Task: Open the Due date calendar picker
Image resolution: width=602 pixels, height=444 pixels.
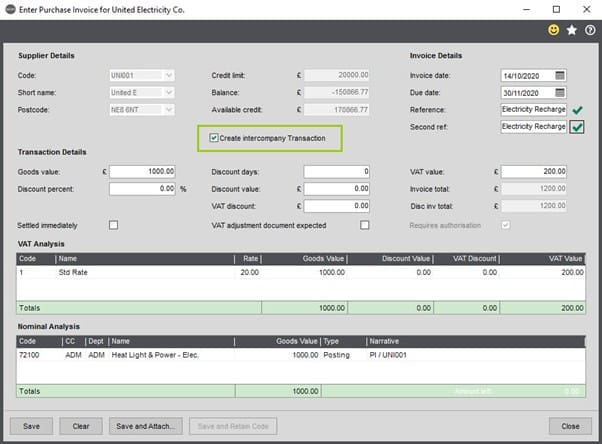Action: pyautogui.click(x=560, y=93)
